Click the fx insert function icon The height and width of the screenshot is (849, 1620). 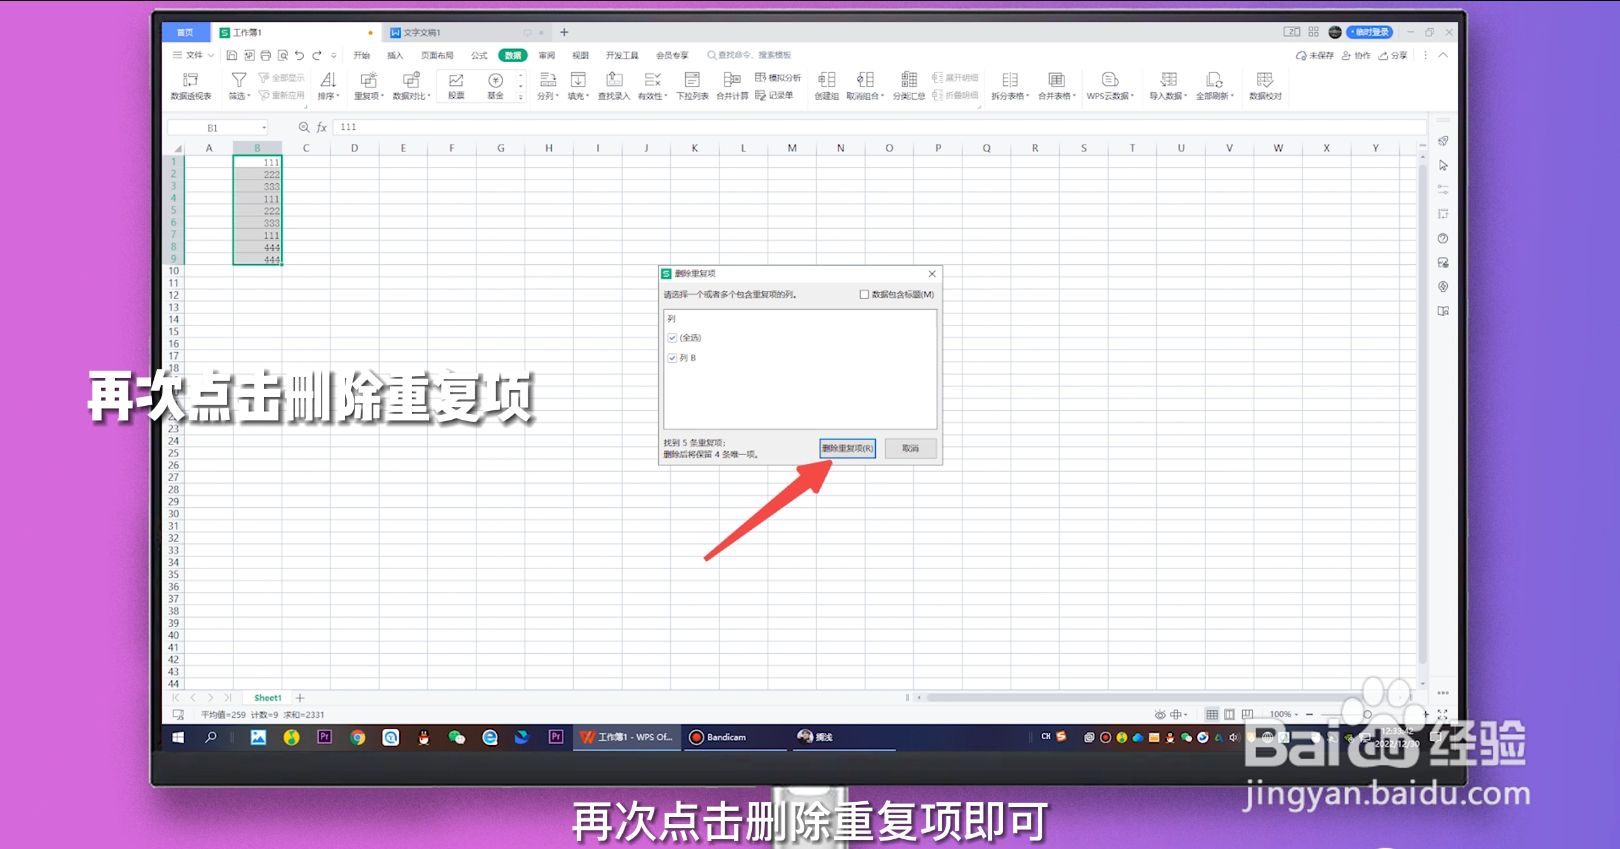tap(322, 127)
